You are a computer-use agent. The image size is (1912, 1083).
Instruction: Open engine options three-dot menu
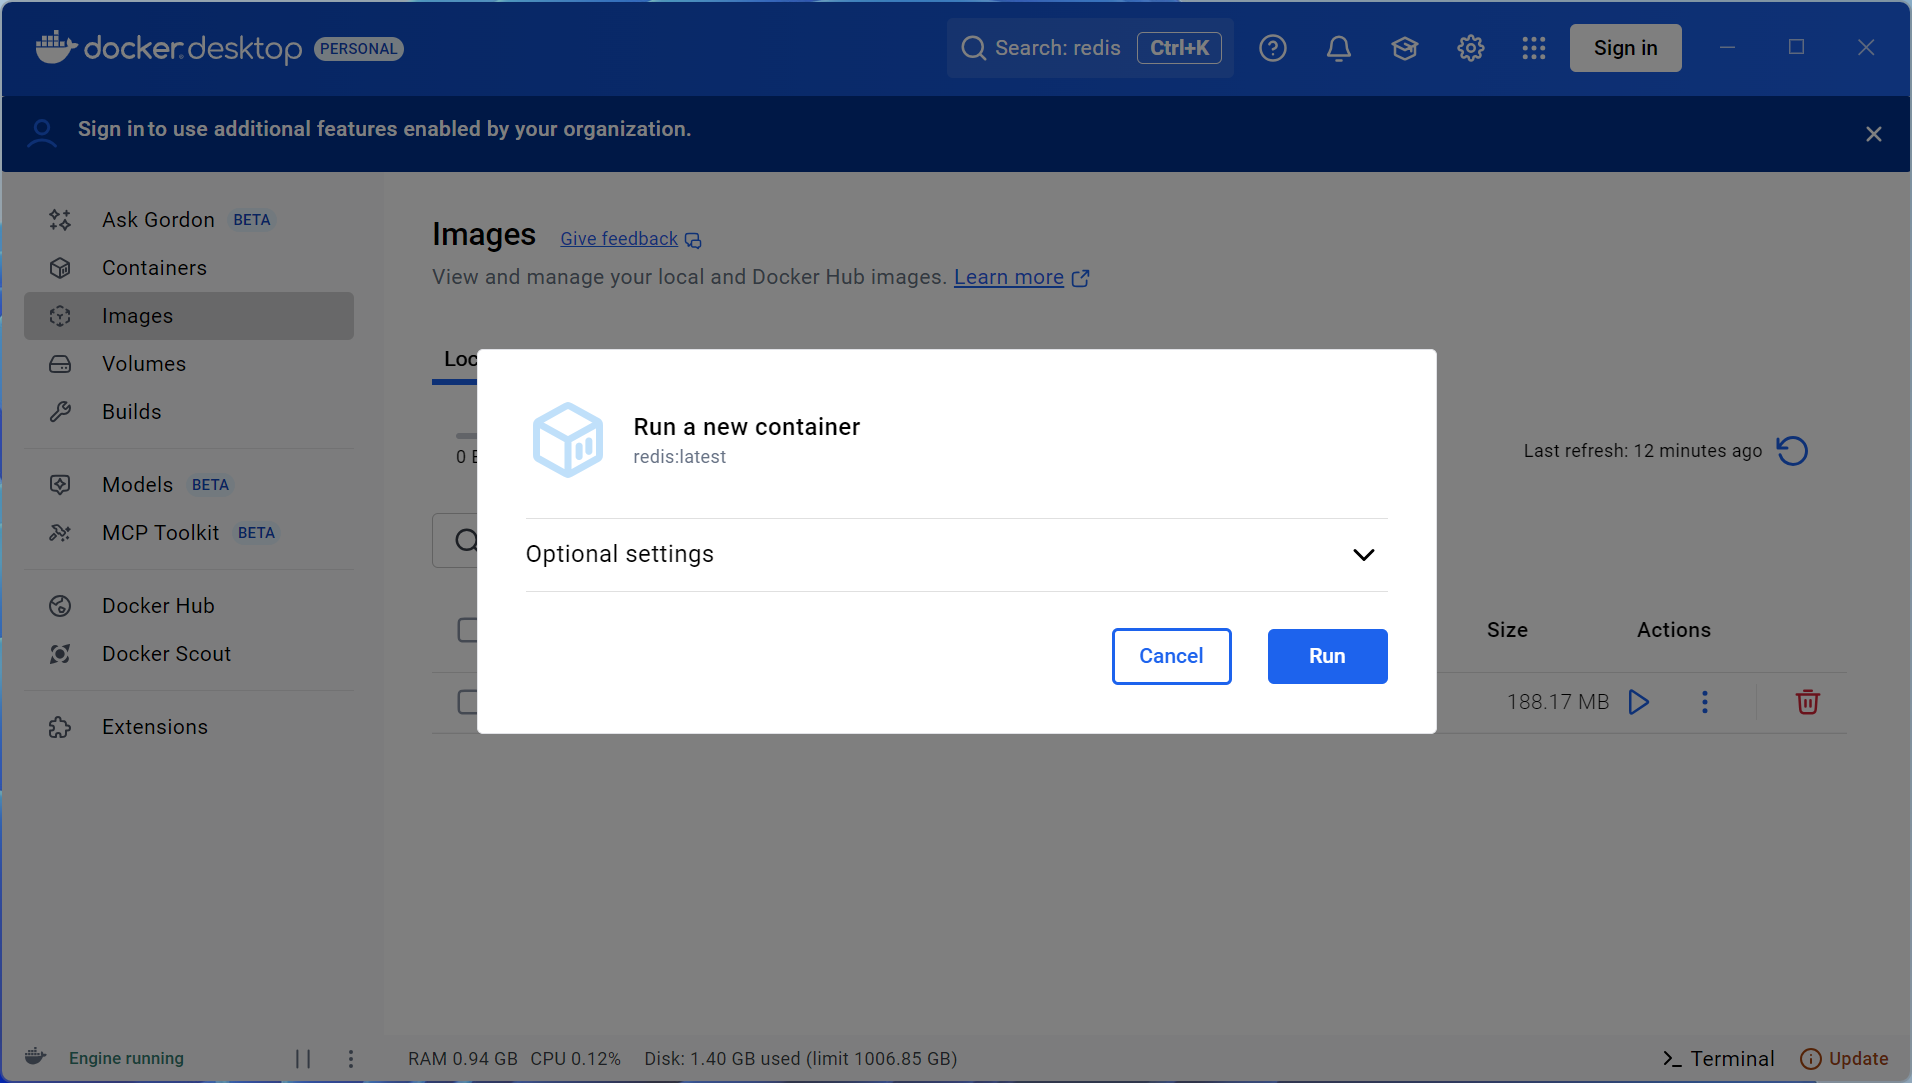click(351, 1058)
